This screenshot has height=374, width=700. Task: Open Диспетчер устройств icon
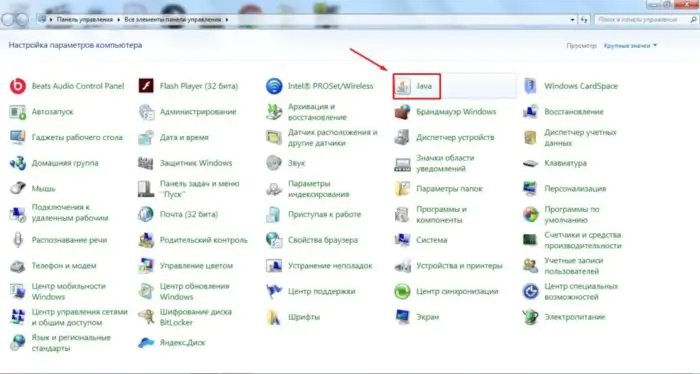pyautogui.click(x=402, y=137)
